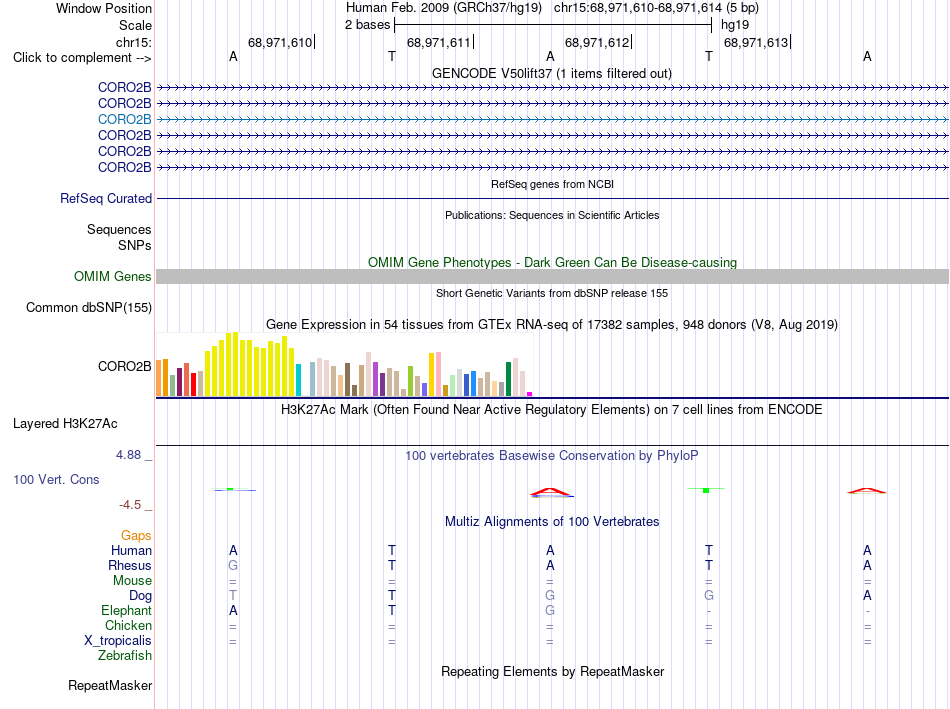Click the OMIM Genes track label
This screenshot has height=709, width=950.
tap(112, 276)
